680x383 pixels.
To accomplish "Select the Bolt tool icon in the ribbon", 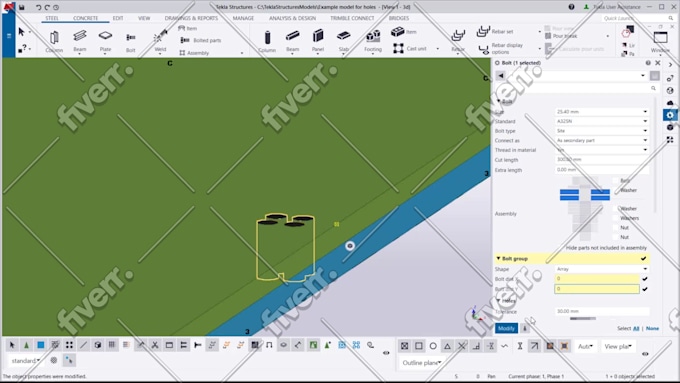I will click(131, 37).
